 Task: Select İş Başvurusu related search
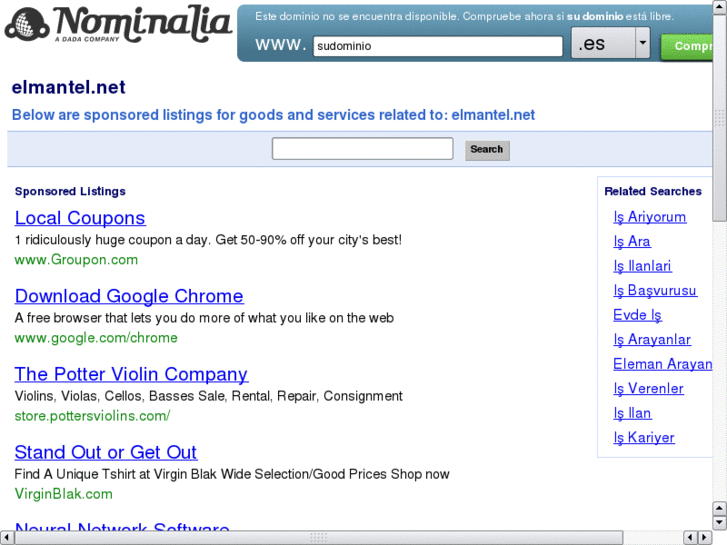click(x=655, y=291)
